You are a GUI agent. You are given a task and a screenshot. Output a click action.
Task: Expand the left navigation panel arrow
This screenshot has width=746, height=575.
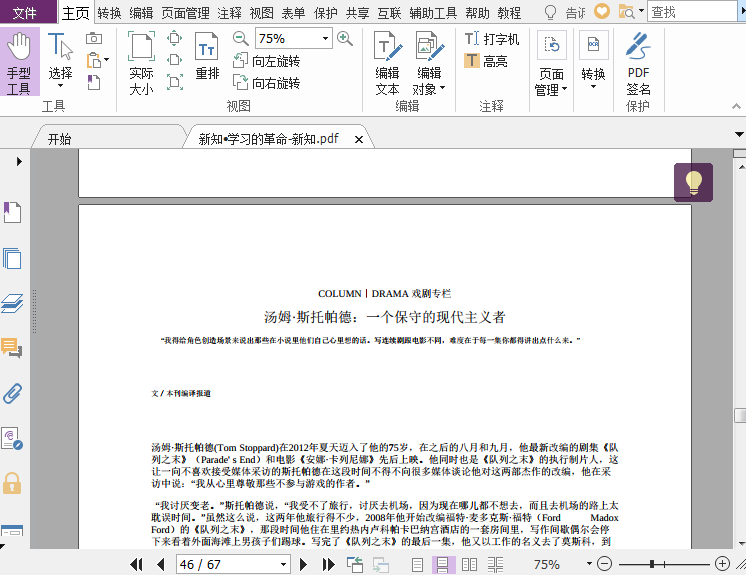click(x=19, y=161)
